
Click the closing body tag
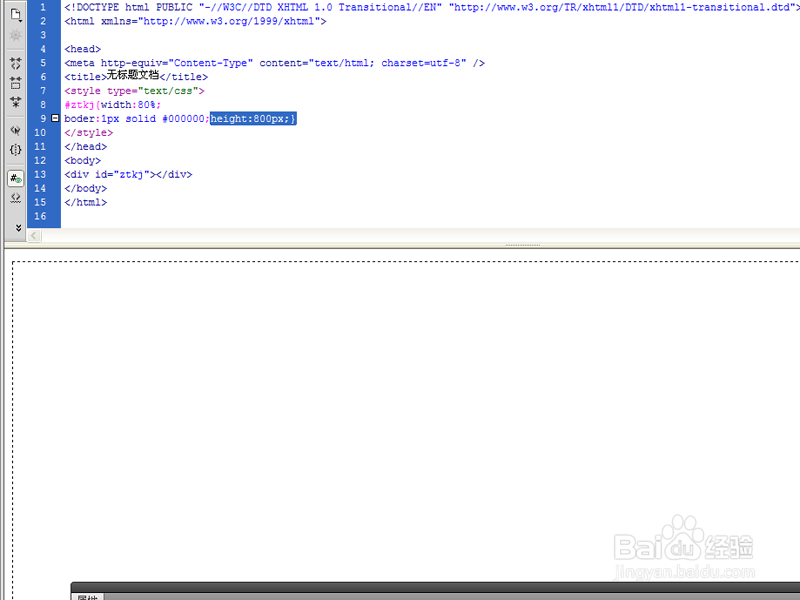86,188
